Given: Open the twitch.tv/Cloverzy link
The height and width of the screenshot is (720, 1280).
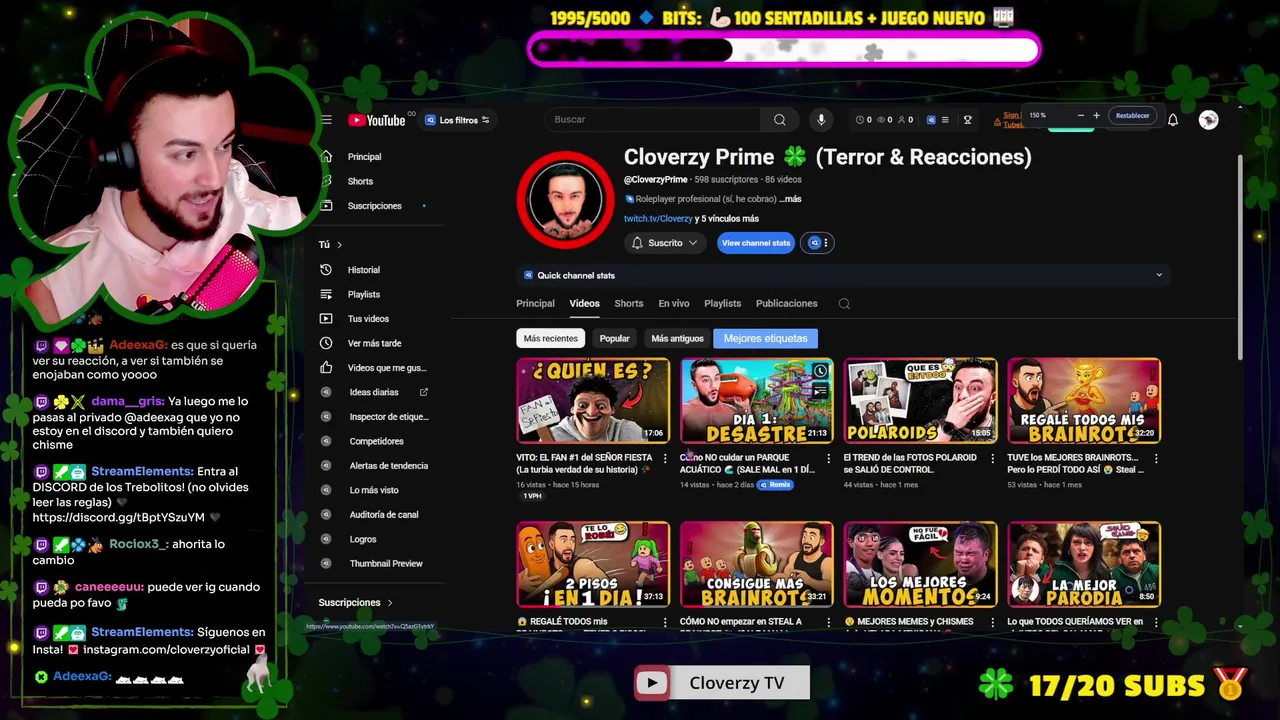Looking at the screenshot, I should coord(658,219).
